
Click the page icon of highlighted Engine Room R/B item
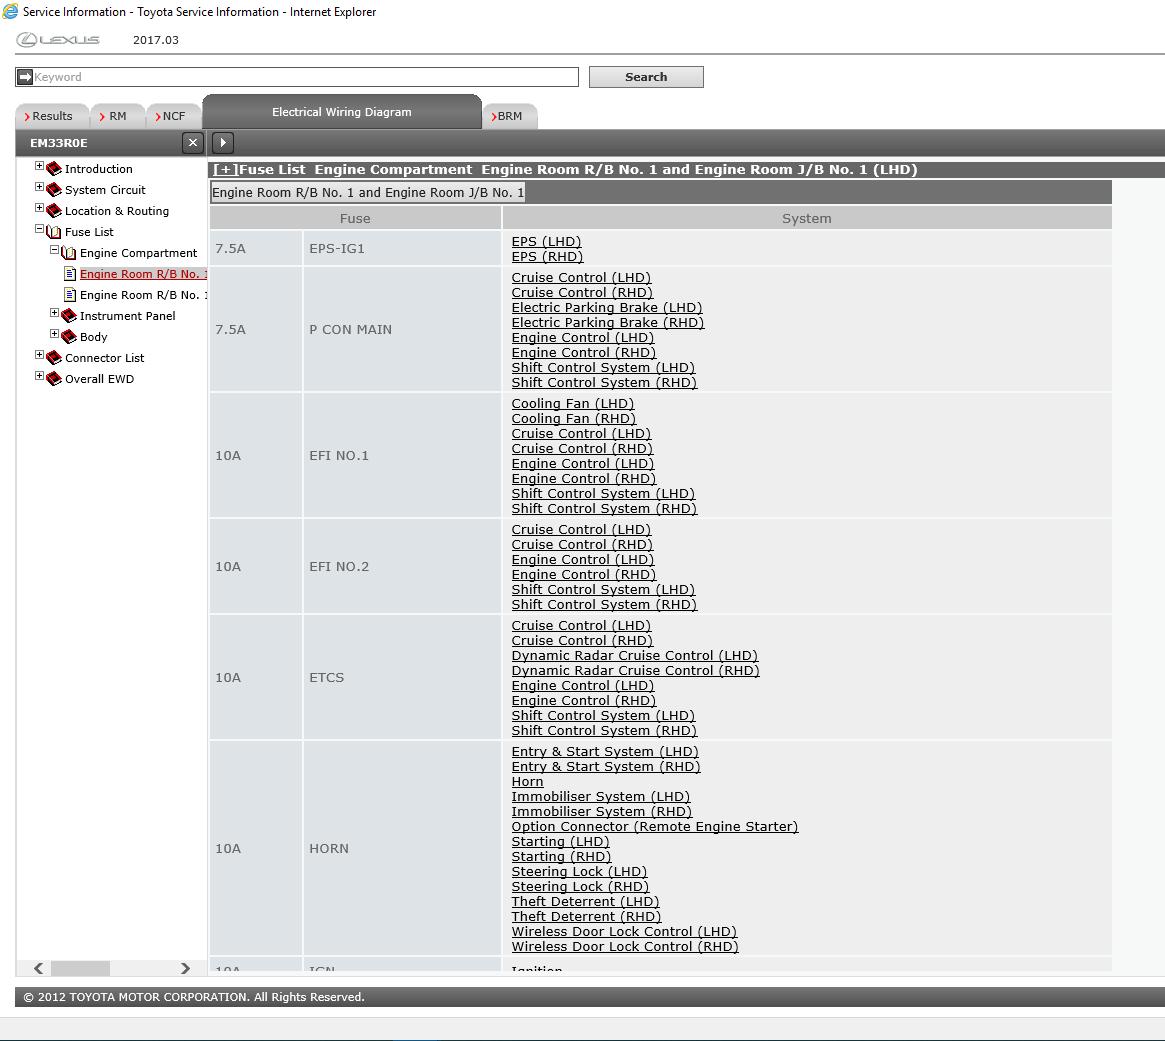pyautogui.click(x=70, y=273)
